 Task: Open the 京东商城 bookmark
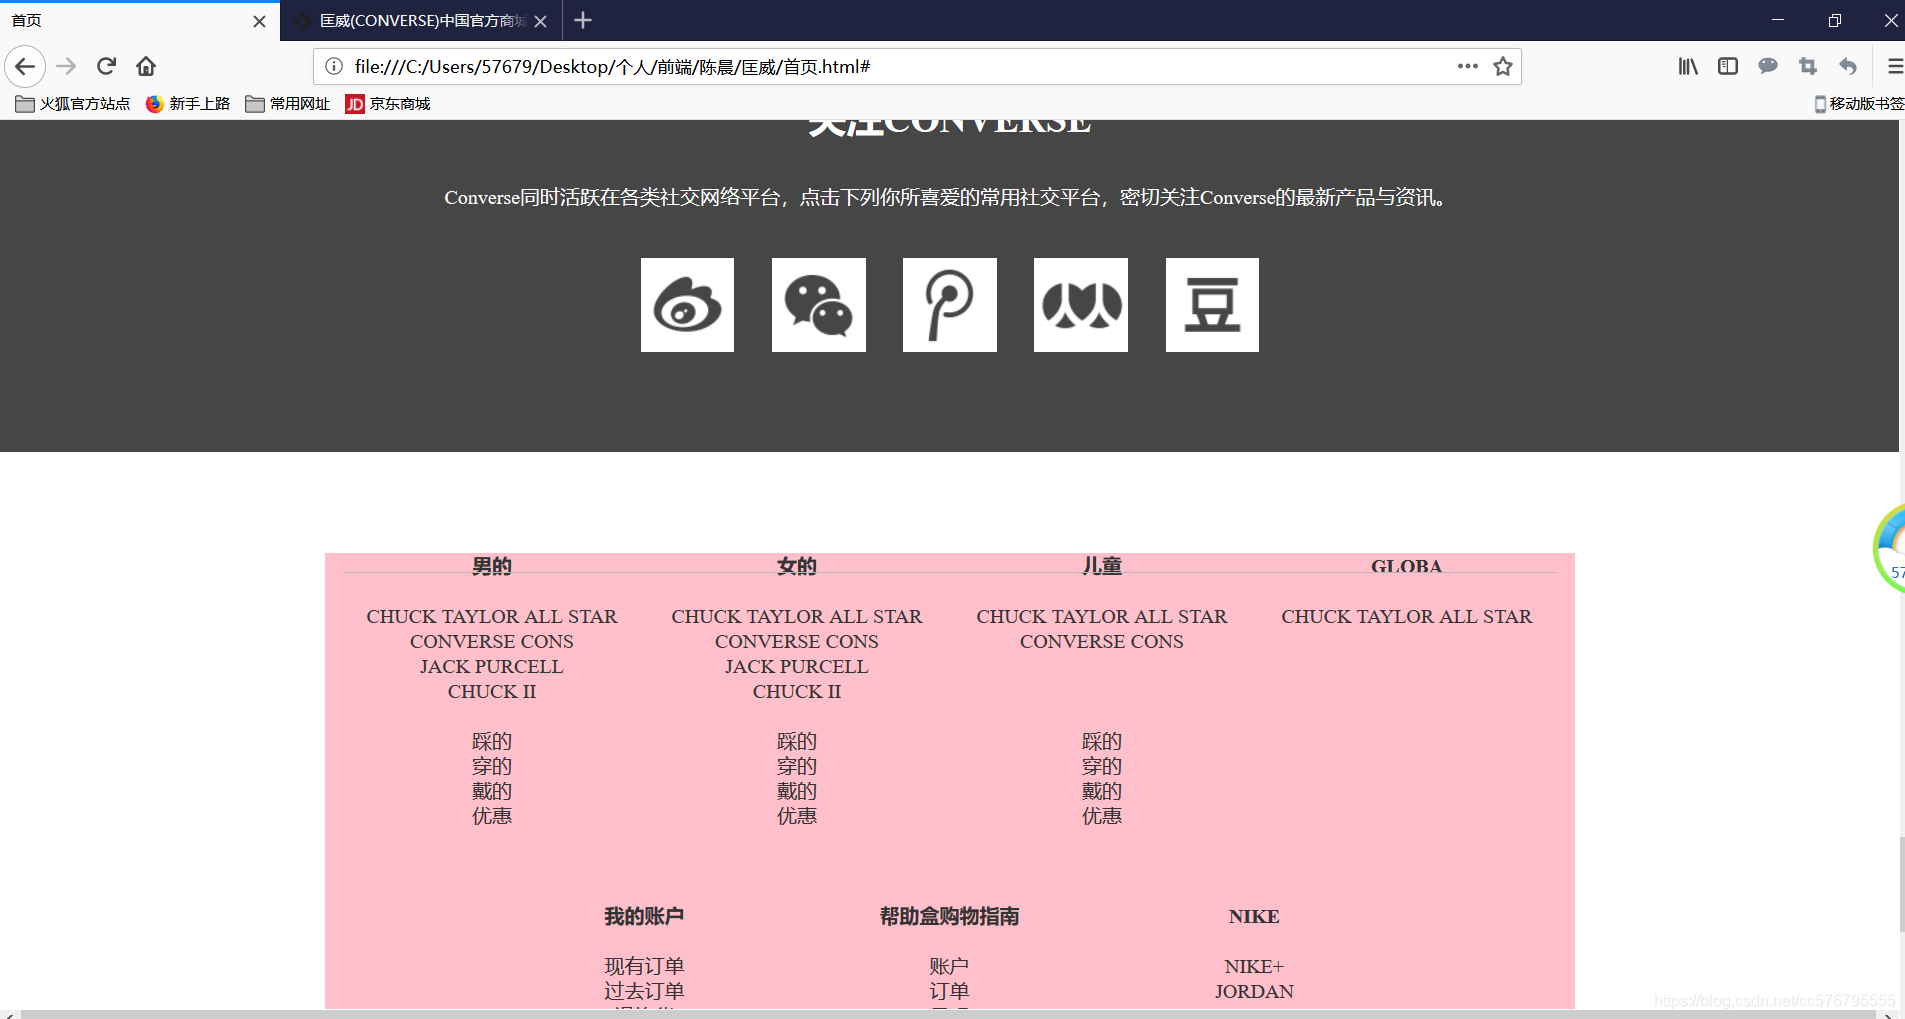(388, 104)
